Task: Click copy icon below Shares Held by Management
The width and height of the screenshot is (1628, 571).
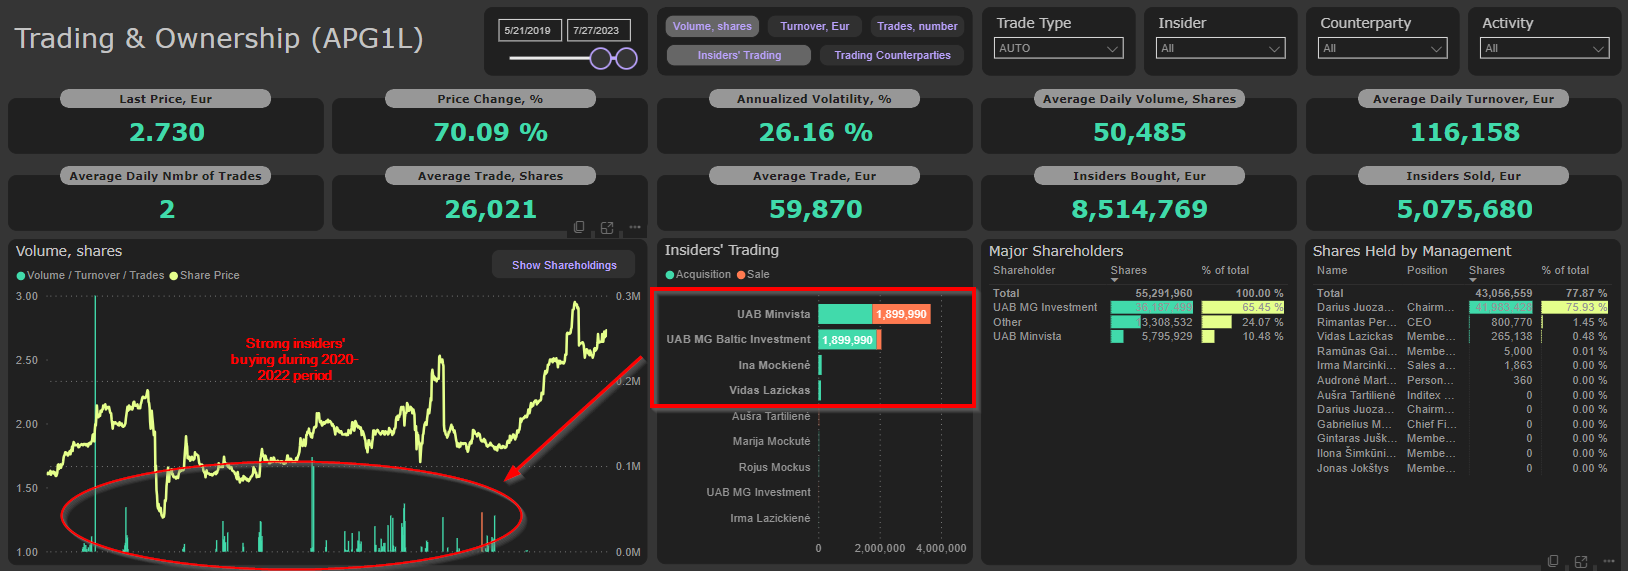Action: (x=1553, y=561)
